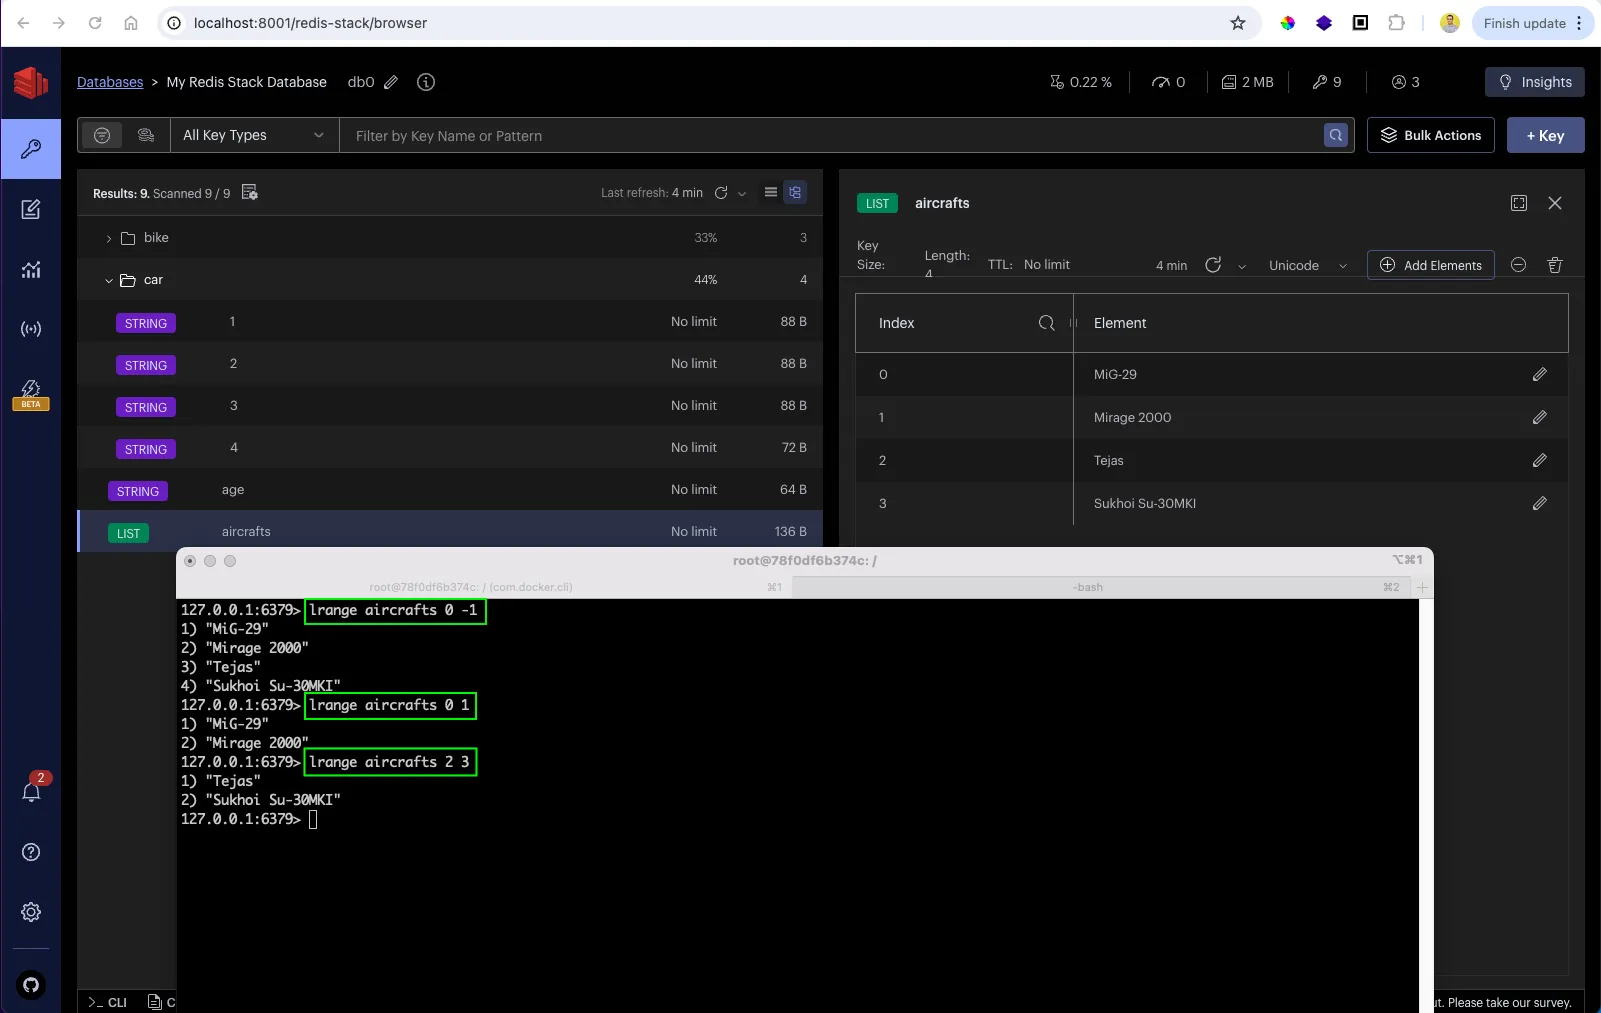
Task: Edit the Sukhoi Su-30MKI element
Action: tap(1540, 503)
